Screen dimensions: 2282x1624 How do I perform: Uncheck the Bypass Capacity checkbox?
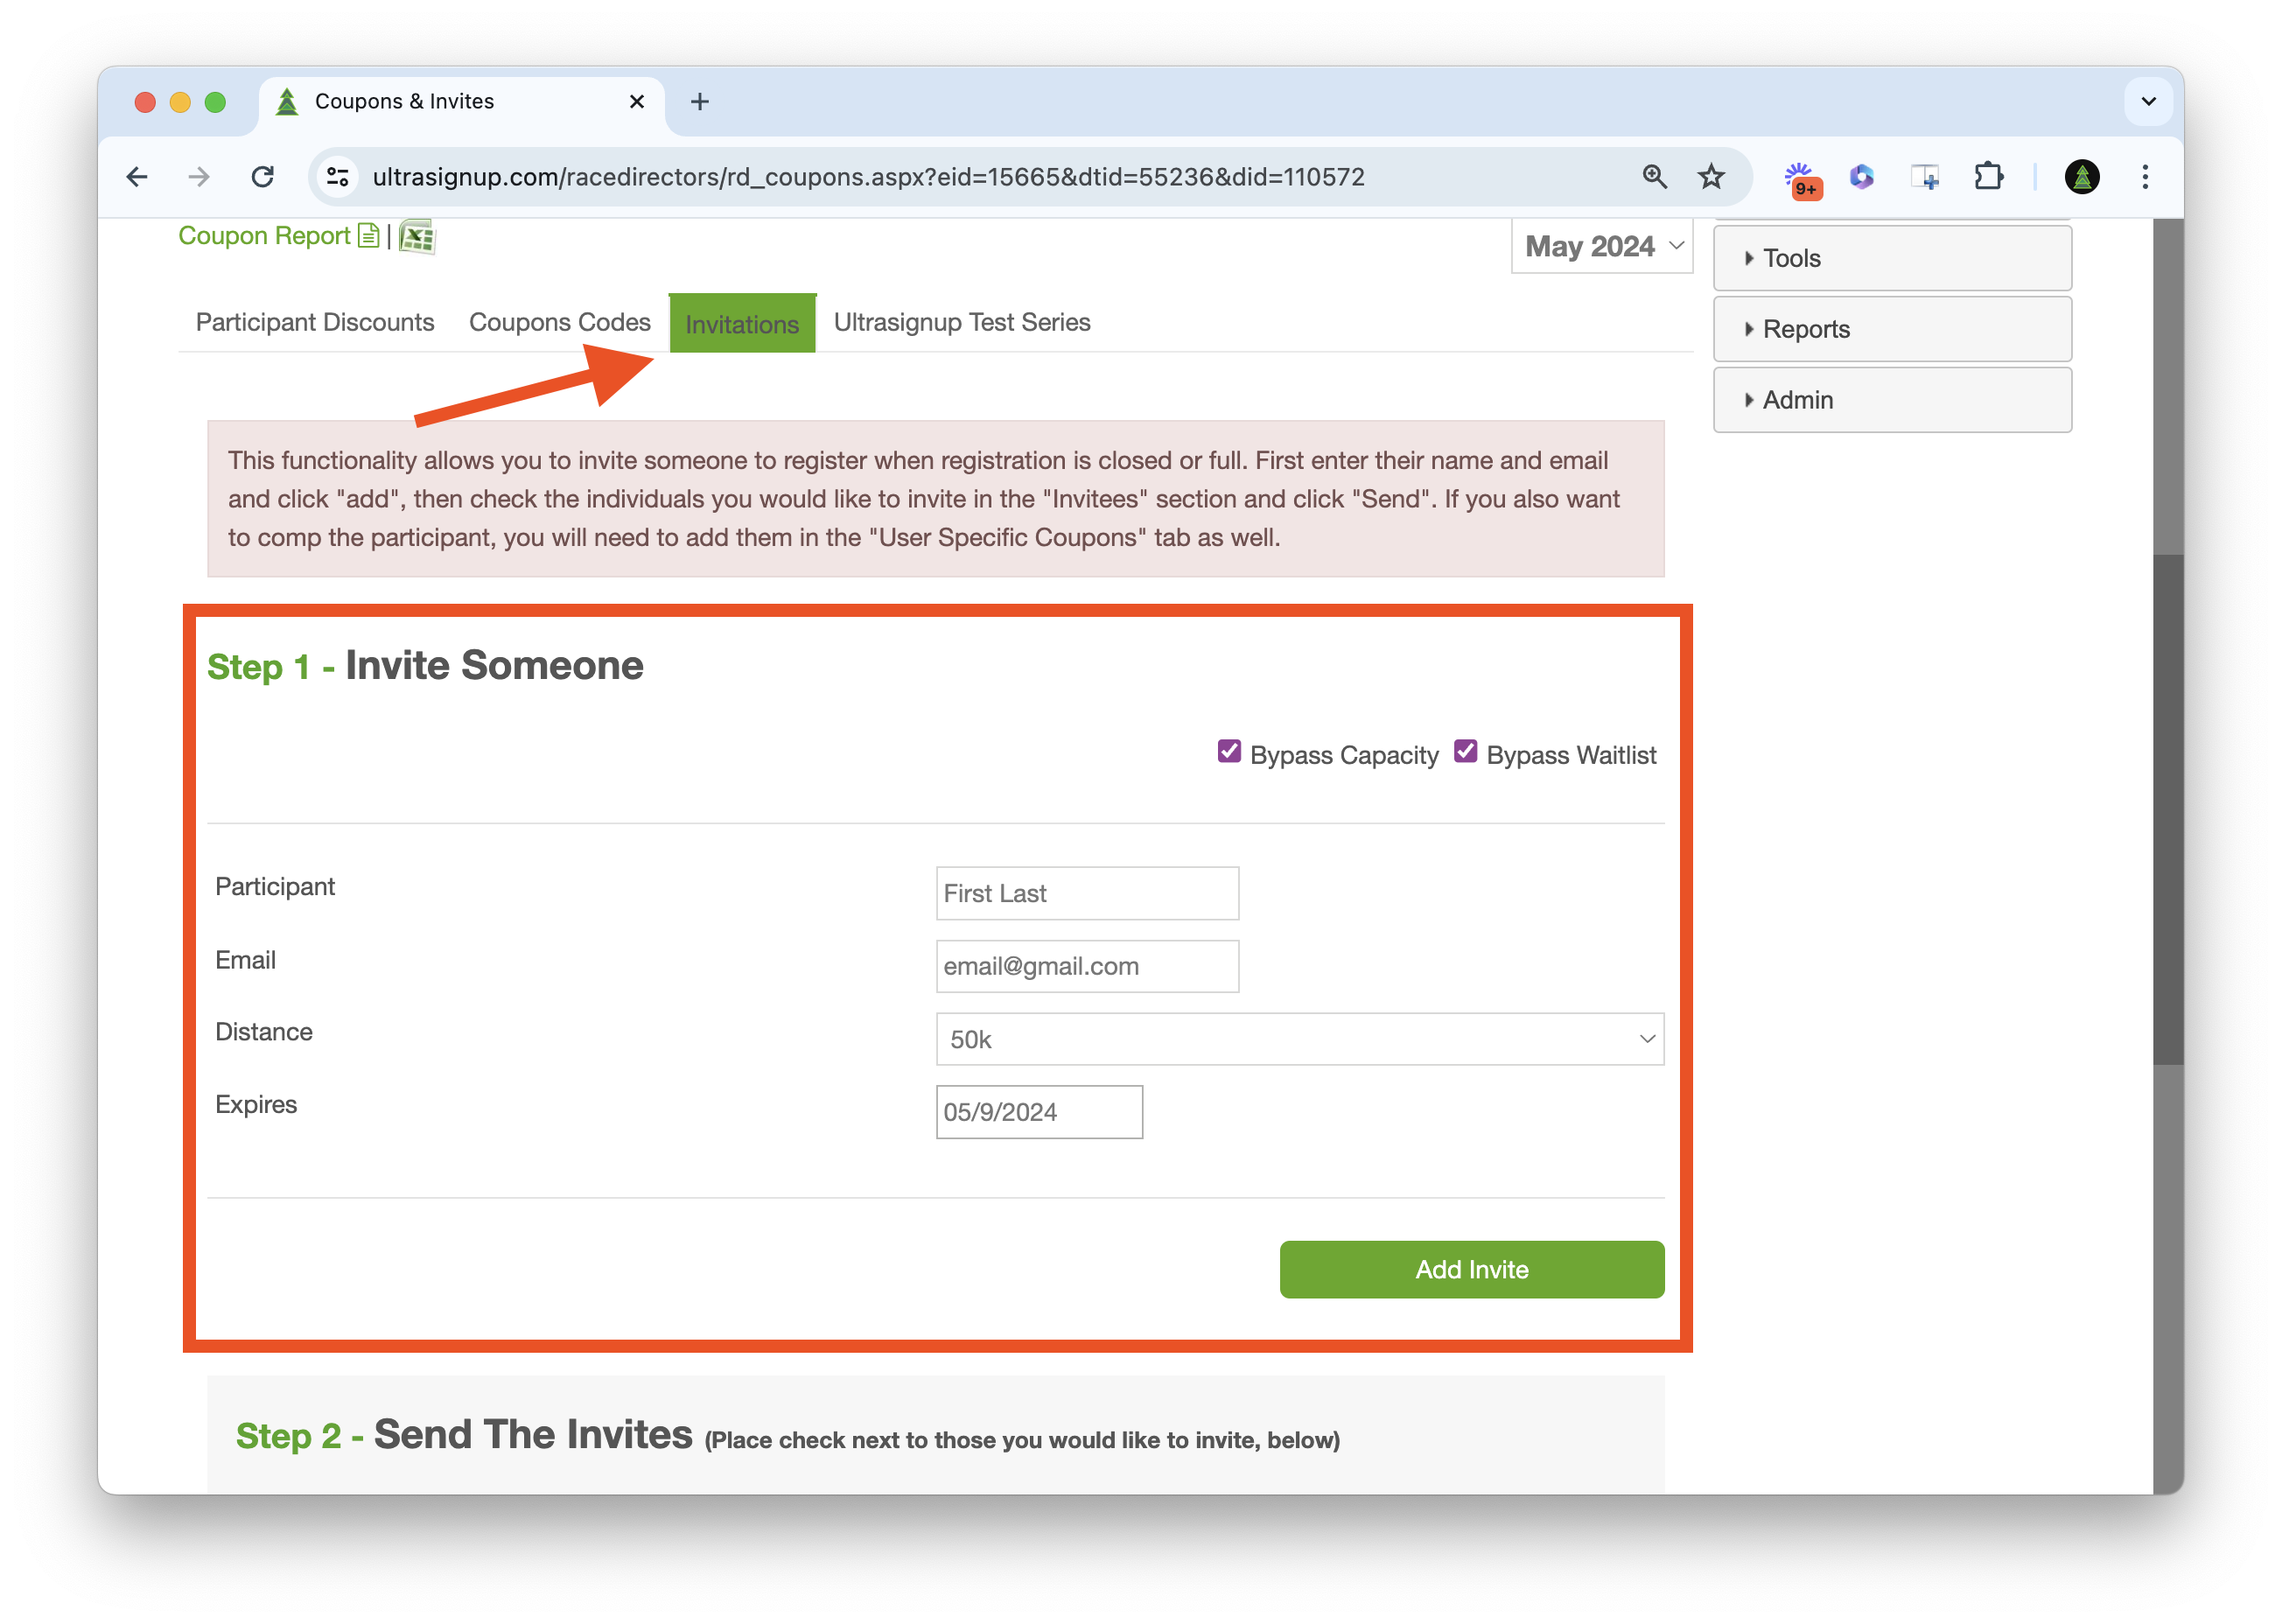click(x=1229, y=751)
